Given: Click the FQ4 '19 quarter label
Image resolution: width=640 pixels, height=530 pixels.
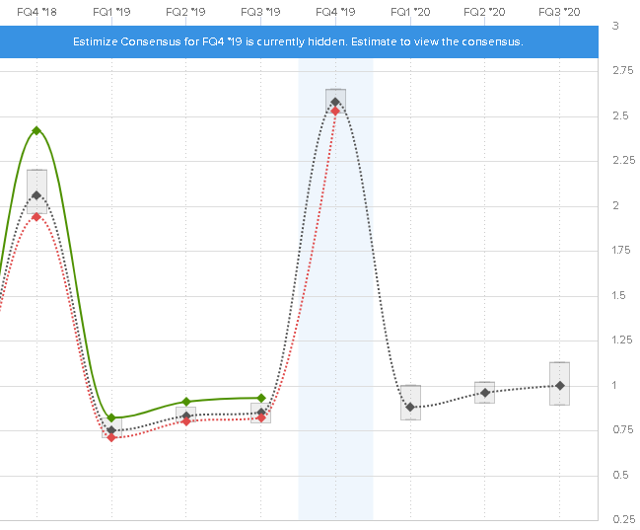Looking at the screenshot, I should pyautogui.click(x=336, y=12).
